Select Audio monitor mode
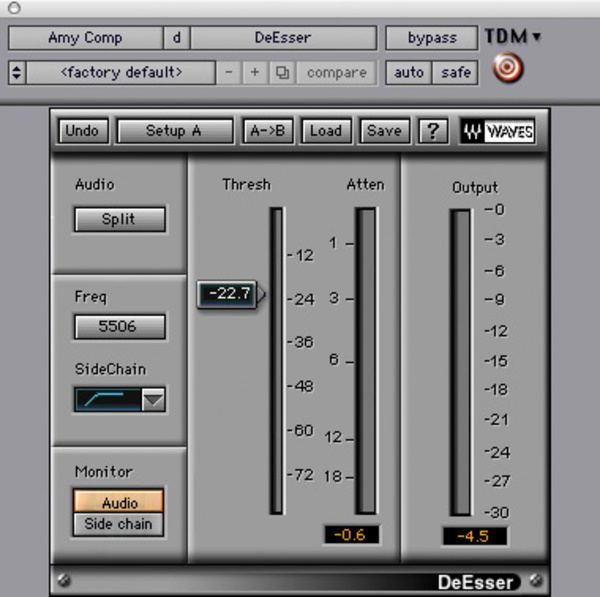The width and height of the screenshot is (600, 597). (x=119, y=502)
